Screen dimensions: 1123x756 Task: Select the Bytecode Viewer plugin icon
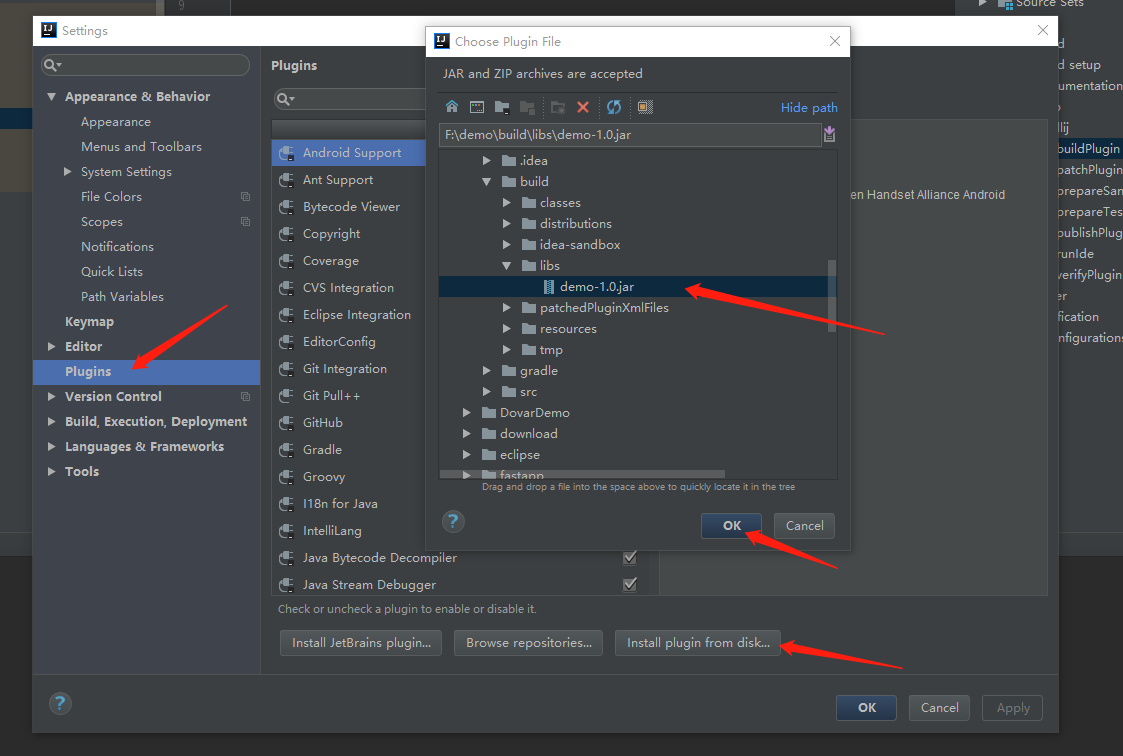click(286, 207)
